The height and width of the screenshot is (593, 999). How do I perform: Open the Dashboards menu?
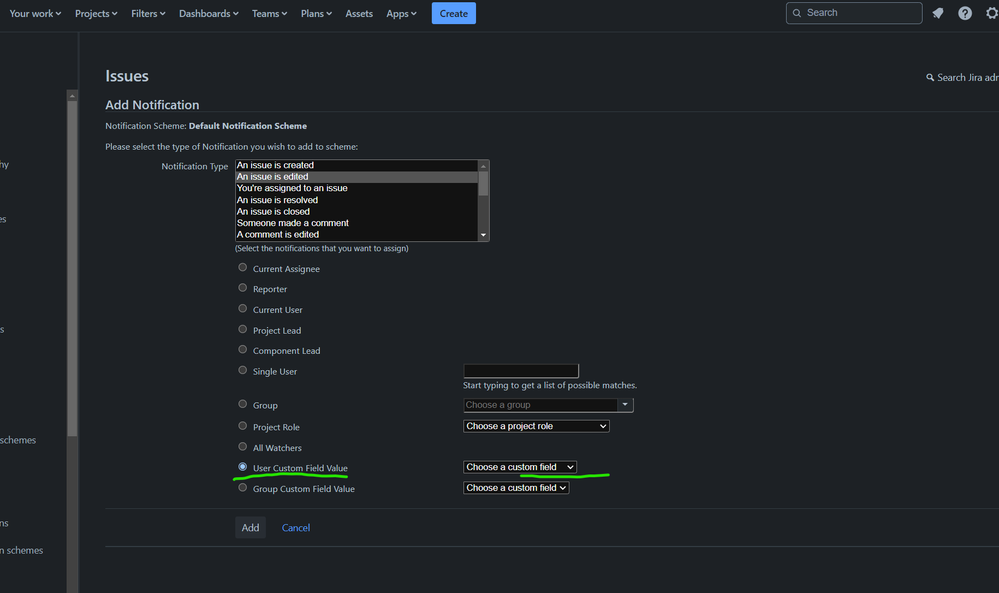pyautogui.click(x=208, y=13)
